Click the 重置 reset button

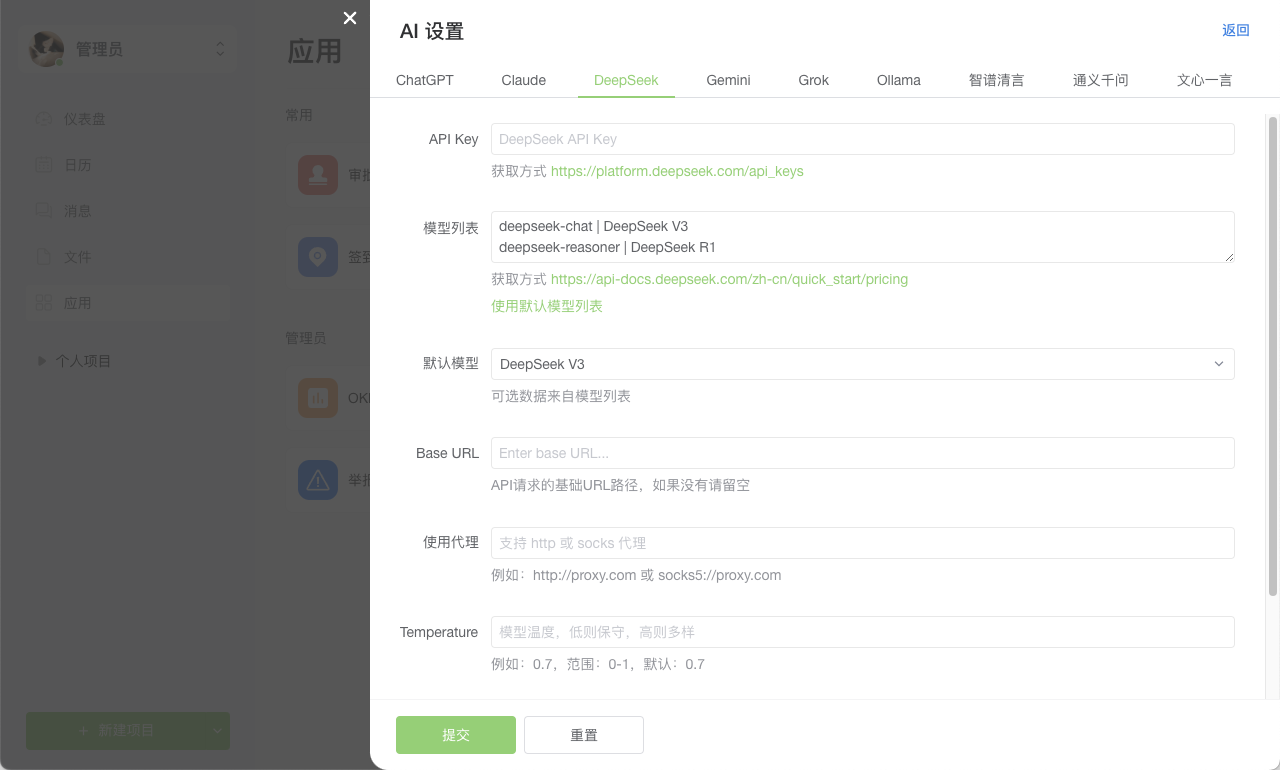coord(584,735)
